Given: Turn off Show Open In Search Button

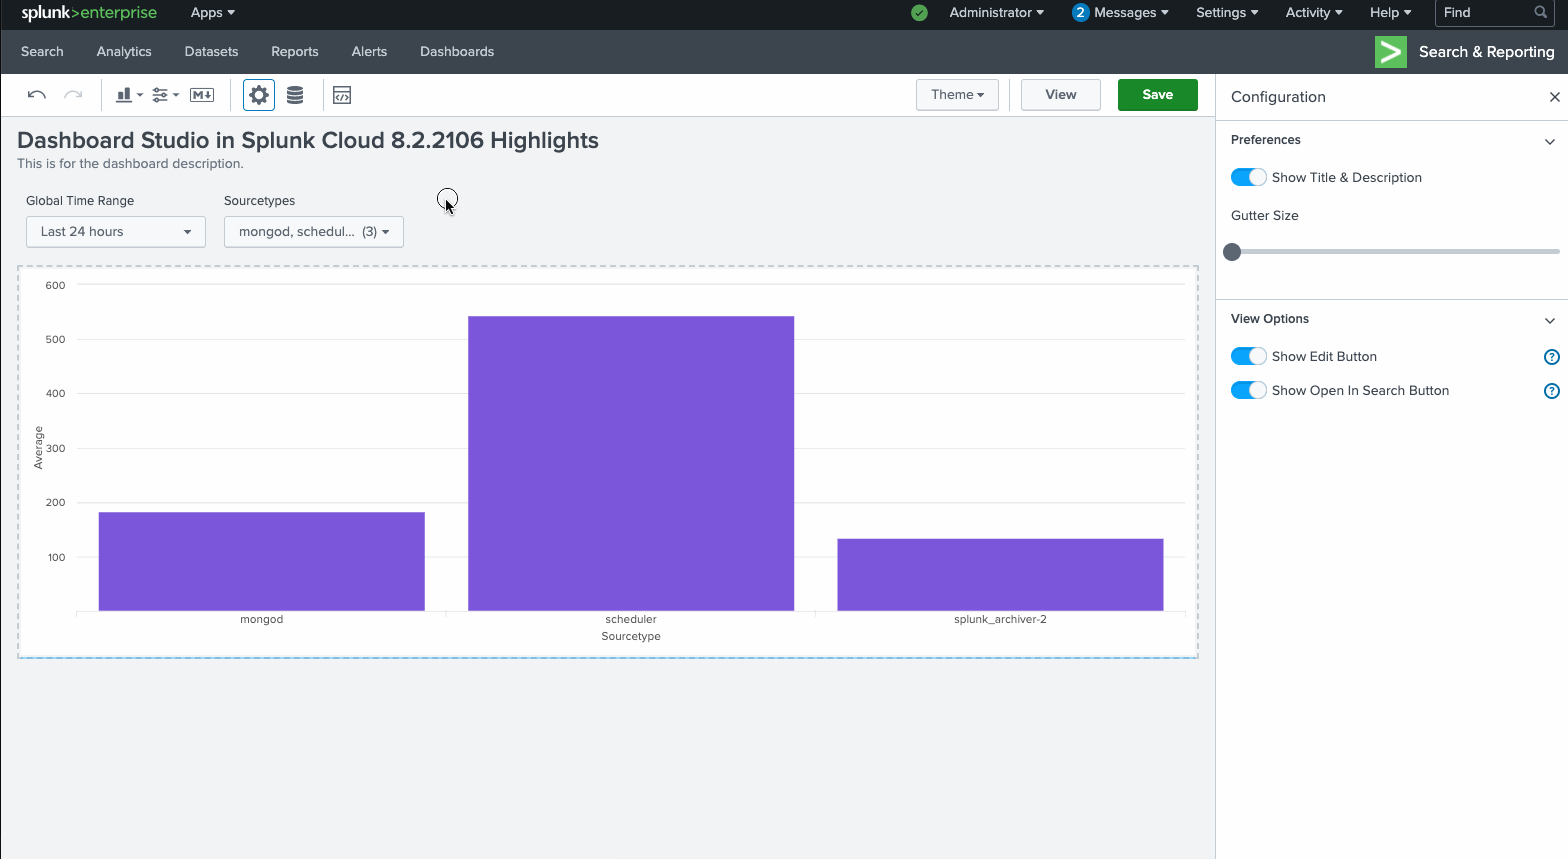Looking at the screenshot, I should pos(1248,390).
